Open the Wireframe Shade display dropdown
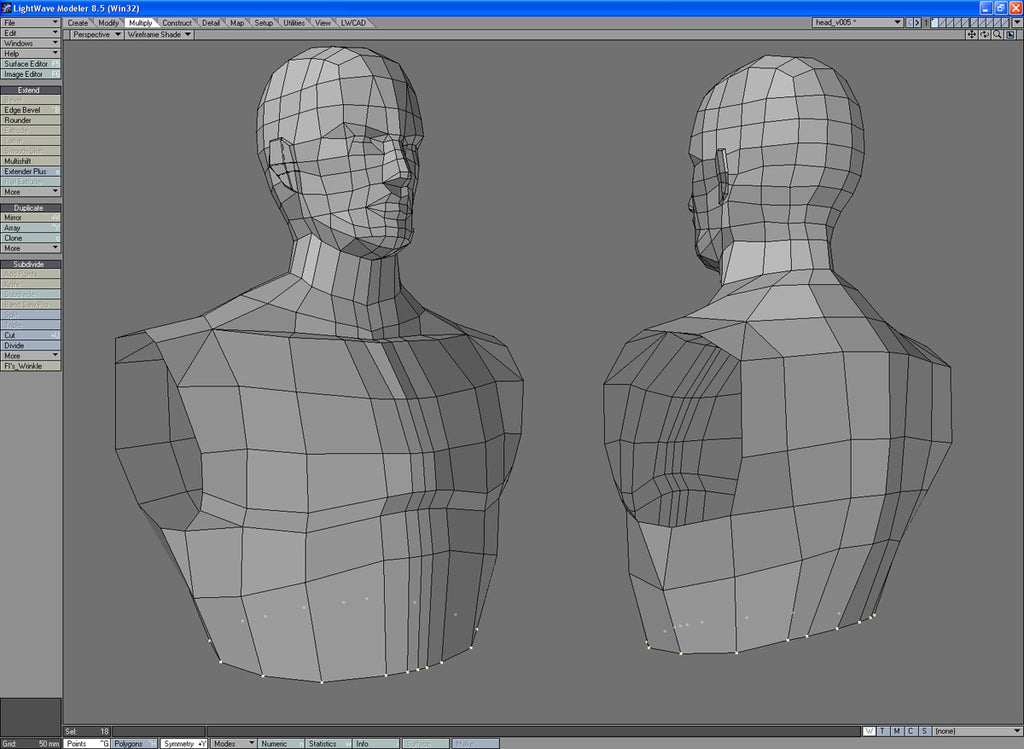1024x749 pixels. point(158,35)
